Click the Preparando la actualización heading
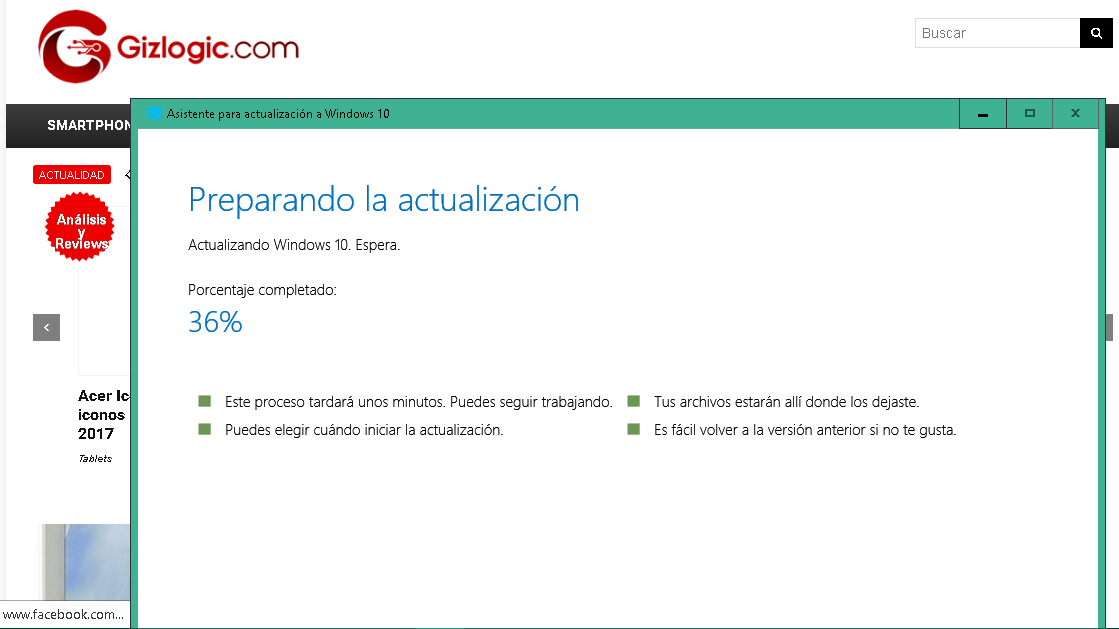Screen dimensions: 1119x629 (x=383, y=200)
